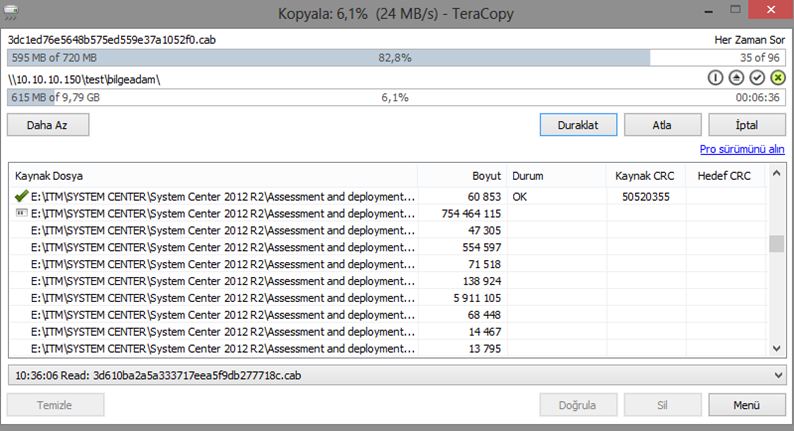
Task: Open the 'Pro sürümünü alın' link
Action: 742,149
